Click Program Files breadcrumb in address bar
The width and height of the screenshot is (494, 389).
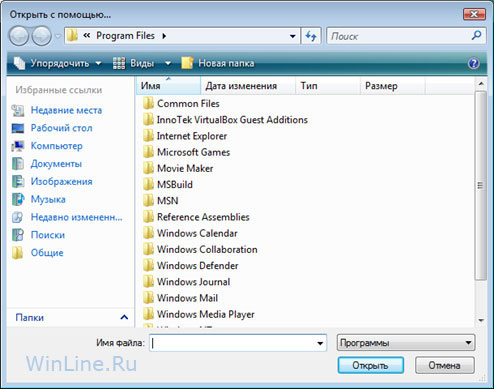[125, 36]
